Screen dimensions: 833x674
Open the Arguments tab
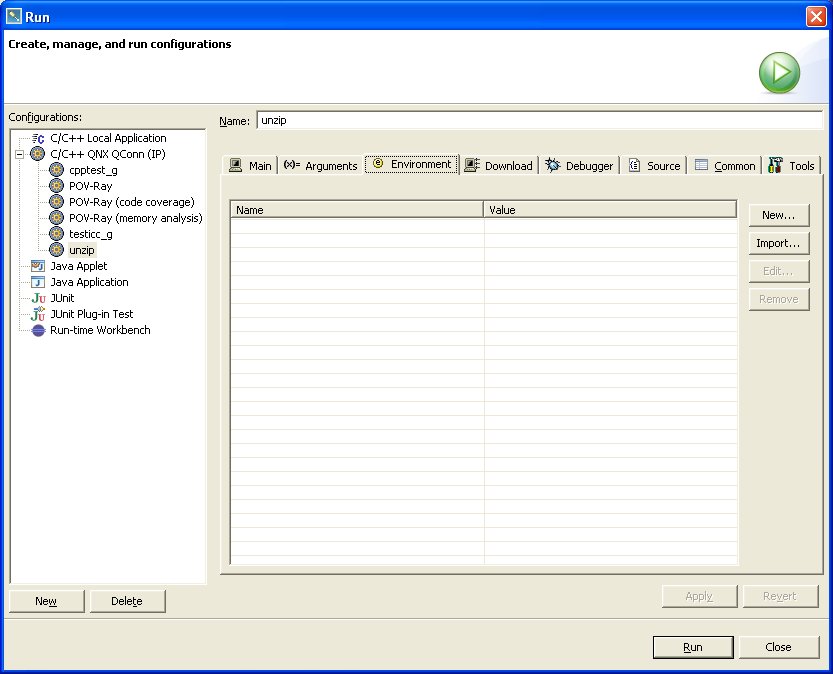pyautogui.click(x=320, y=166)
